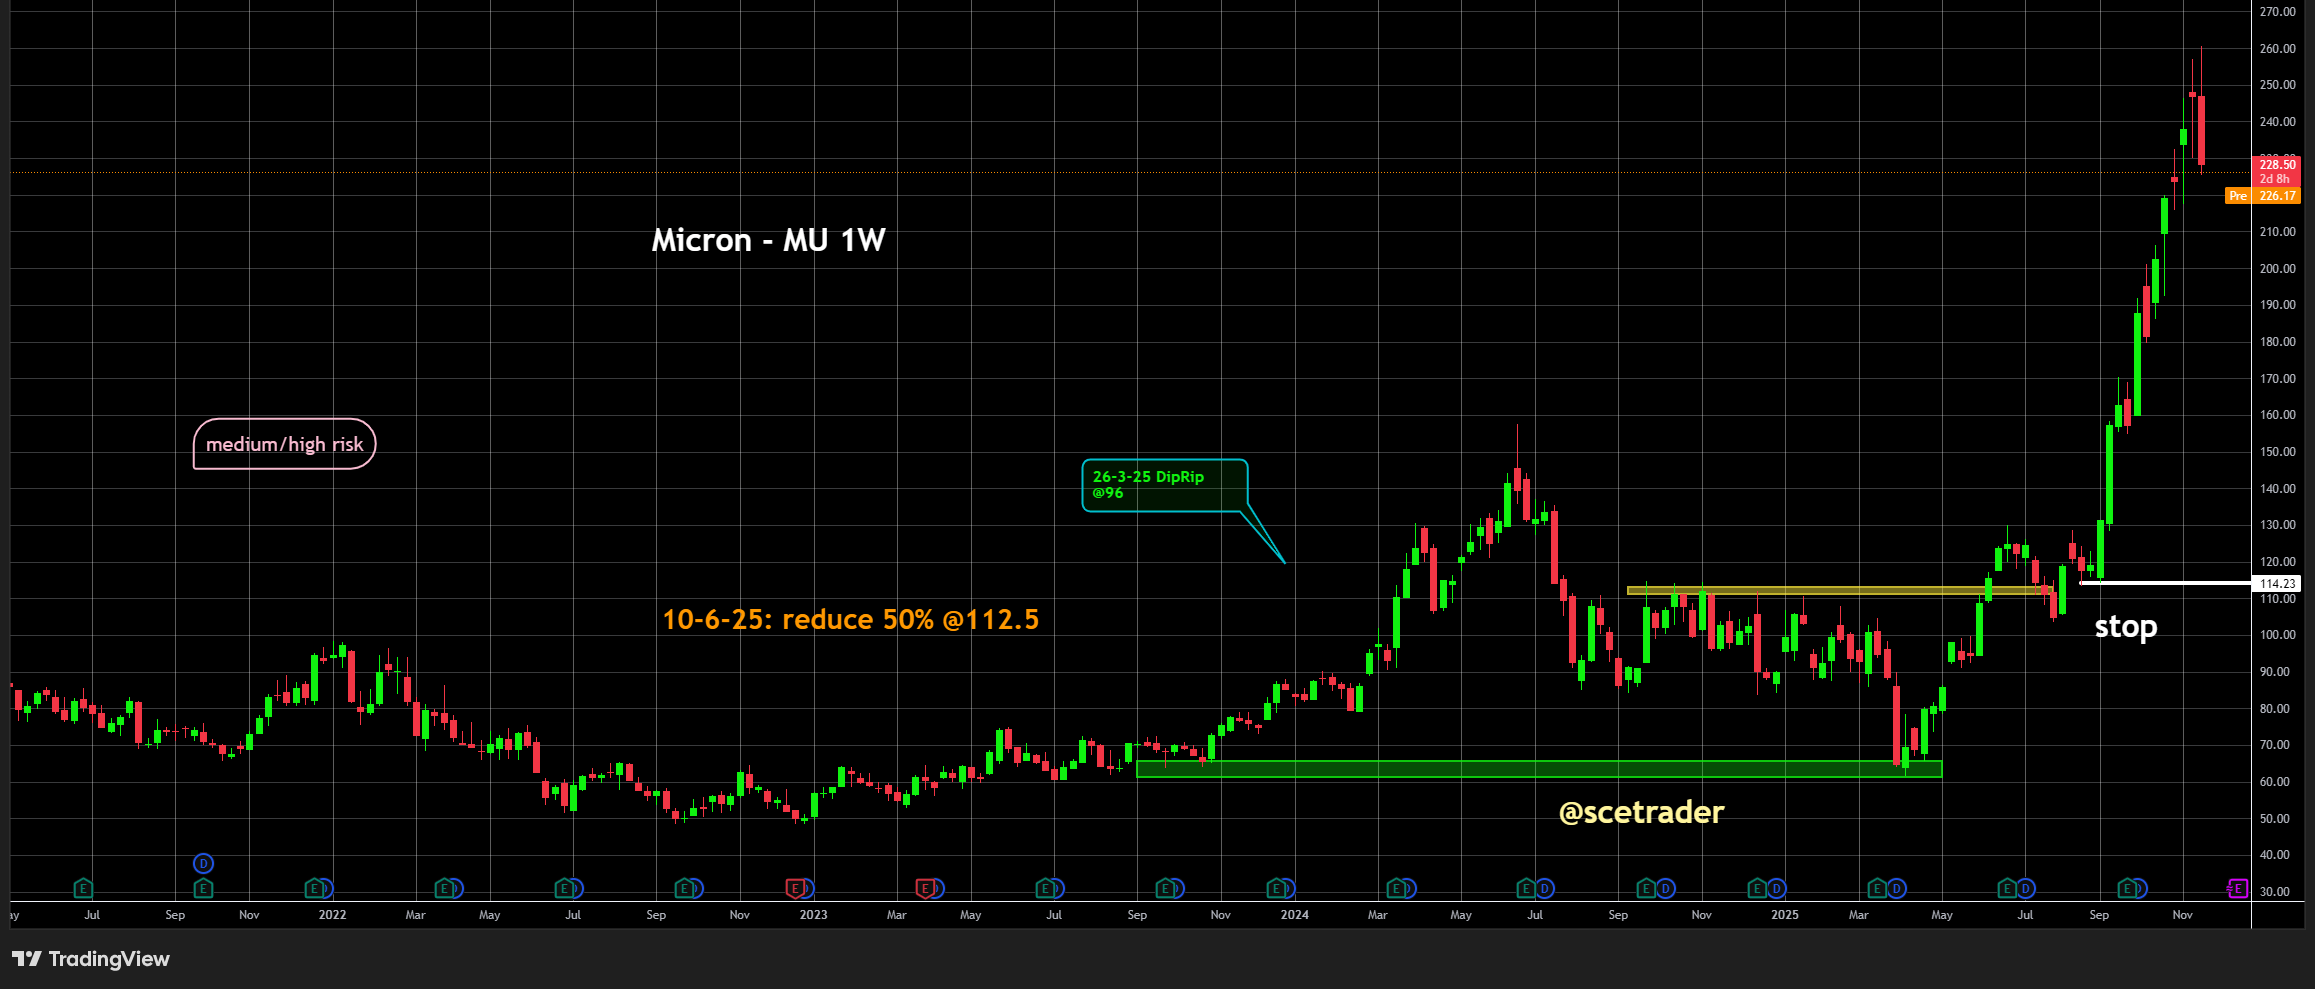Open the earnings marker after Sep 2024
The height and width of the screenshot is (989, 2315).
point(1646,888)
